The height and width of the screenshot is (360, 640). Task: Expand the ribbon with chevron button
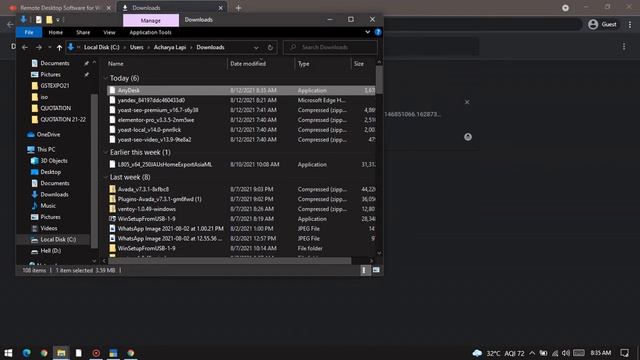[367, 32]
